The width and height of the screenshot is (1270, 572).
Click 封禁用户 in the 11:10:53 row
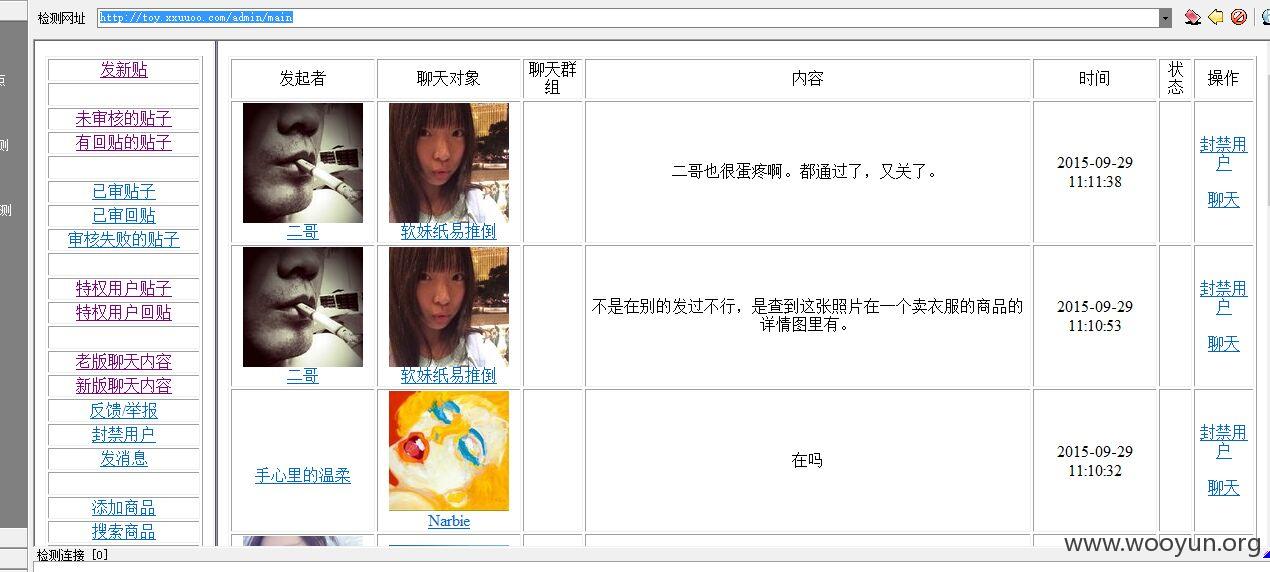(x=1224, y=298)
